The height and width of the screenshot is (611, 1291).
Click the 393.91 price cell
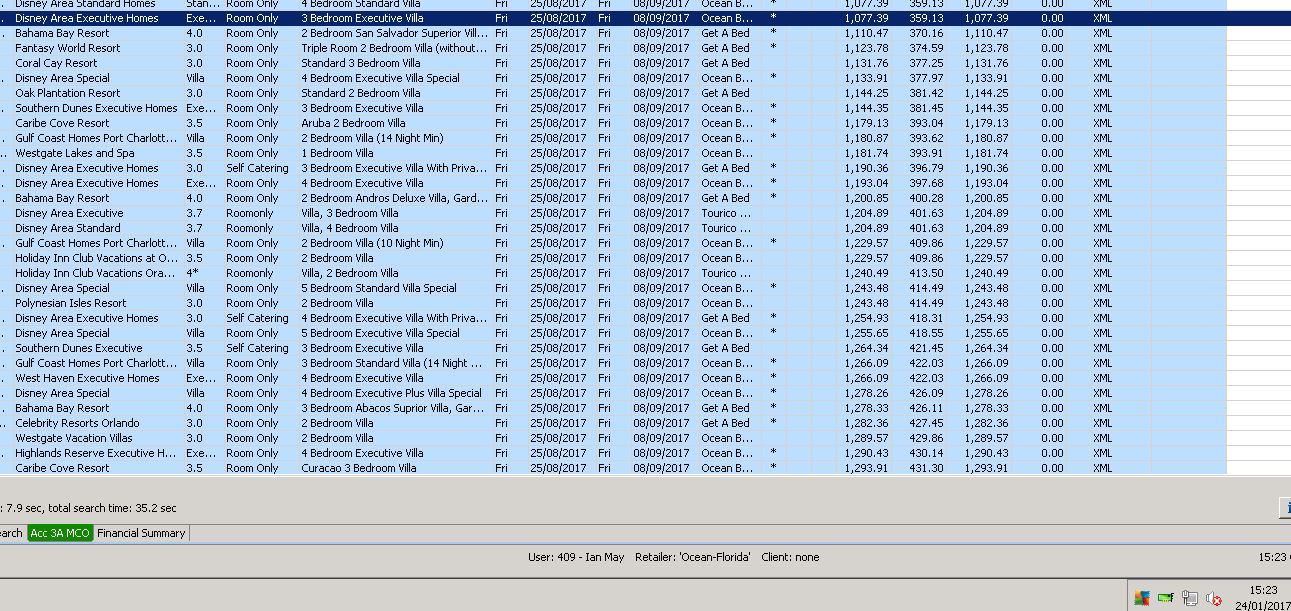pyautogui.click(x=926, y=153)
